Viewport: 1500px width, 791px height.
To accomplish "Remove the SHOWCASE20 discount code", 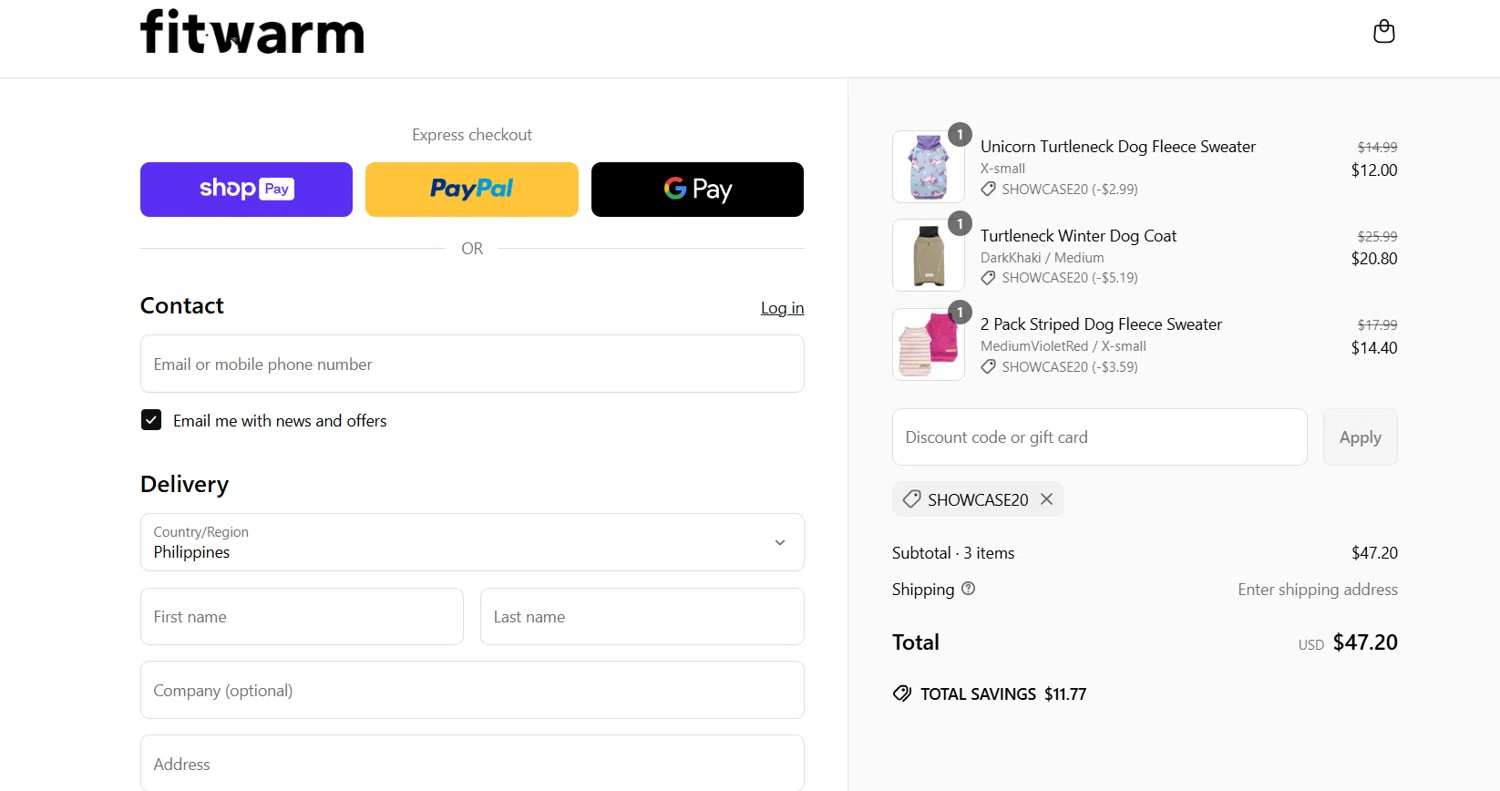I will 1046,499.
